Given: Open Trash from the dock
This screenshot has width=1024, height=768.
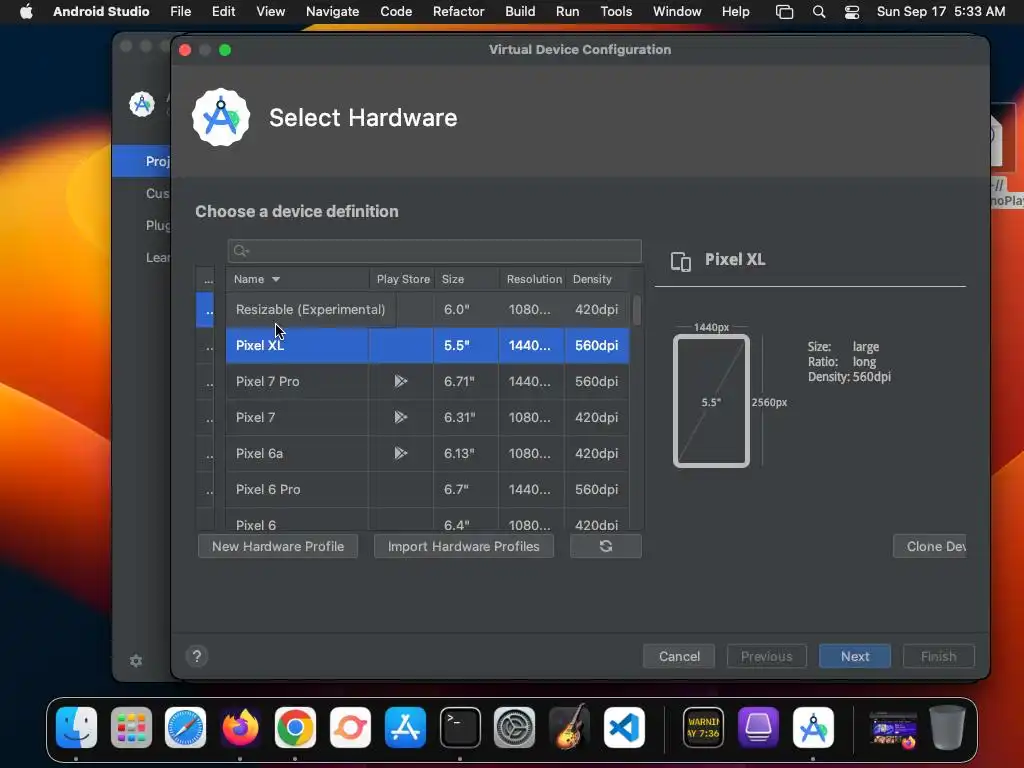Looking at the screenshot, I should click(x=947, y=727).
